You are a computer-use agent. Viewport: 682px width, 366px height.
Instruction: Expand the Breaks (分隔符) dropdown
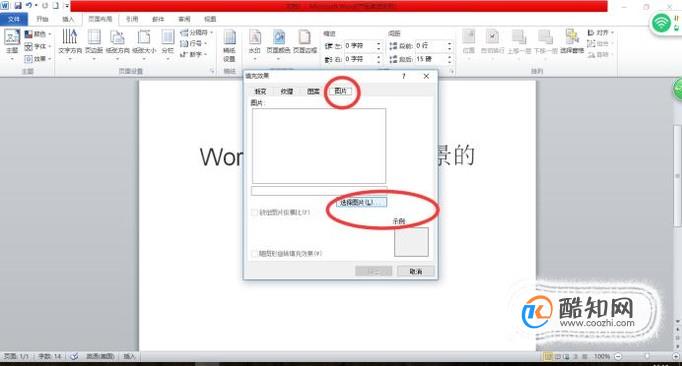(197, 33)
